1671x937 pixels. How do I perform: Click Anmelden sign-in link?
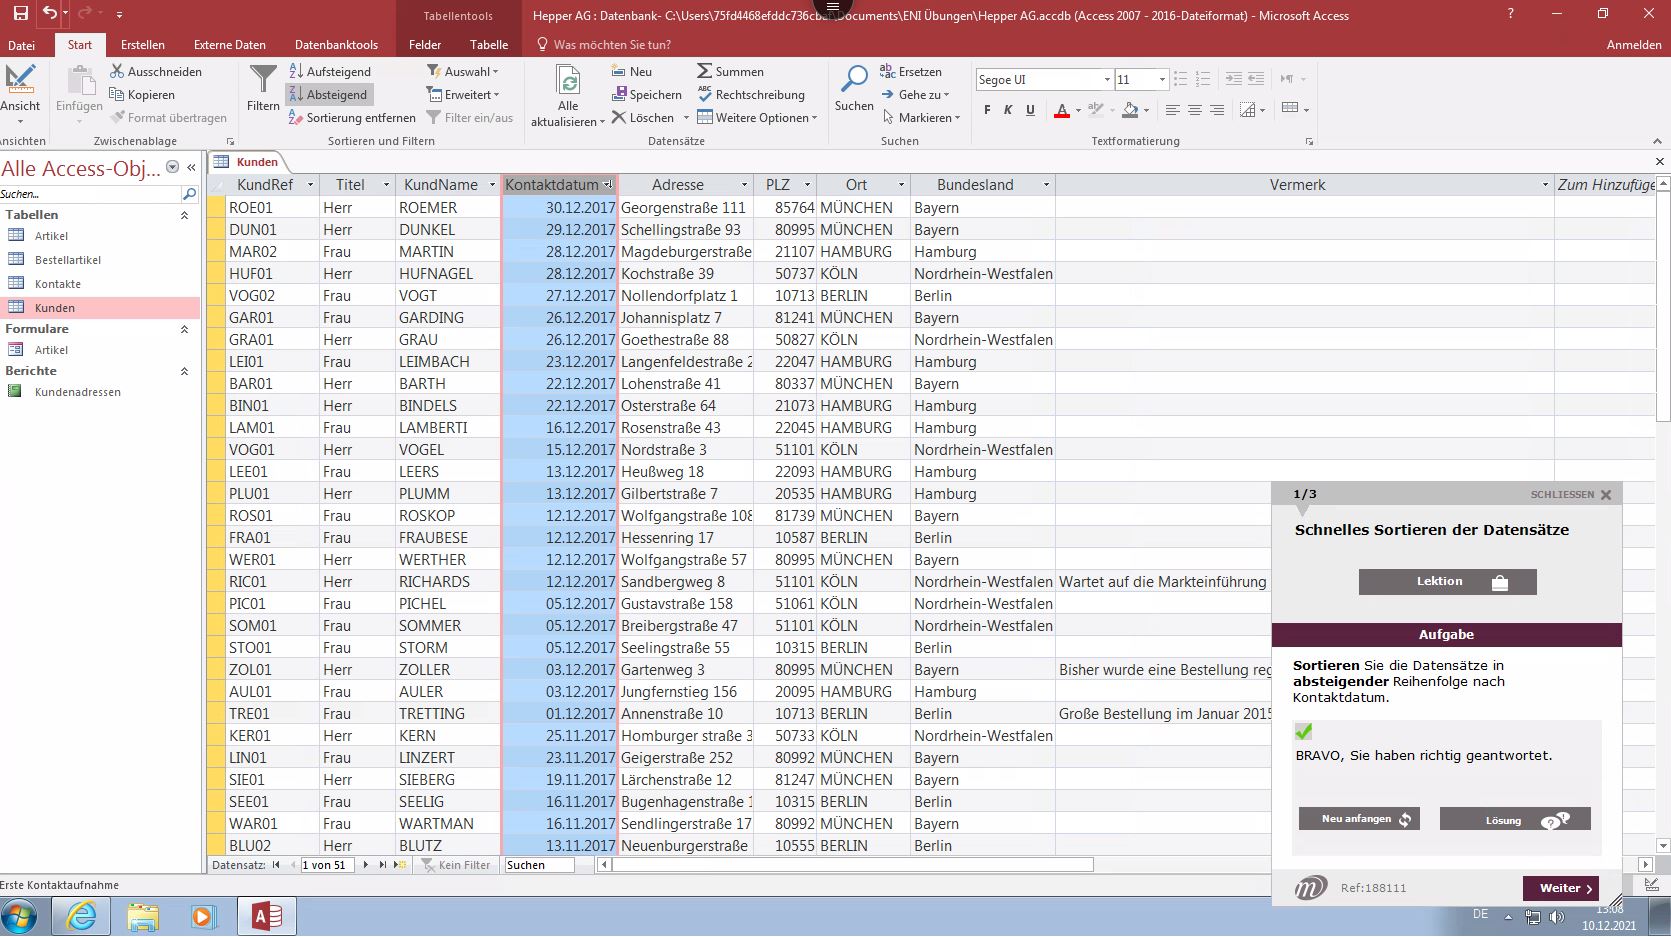point(1634,45)
